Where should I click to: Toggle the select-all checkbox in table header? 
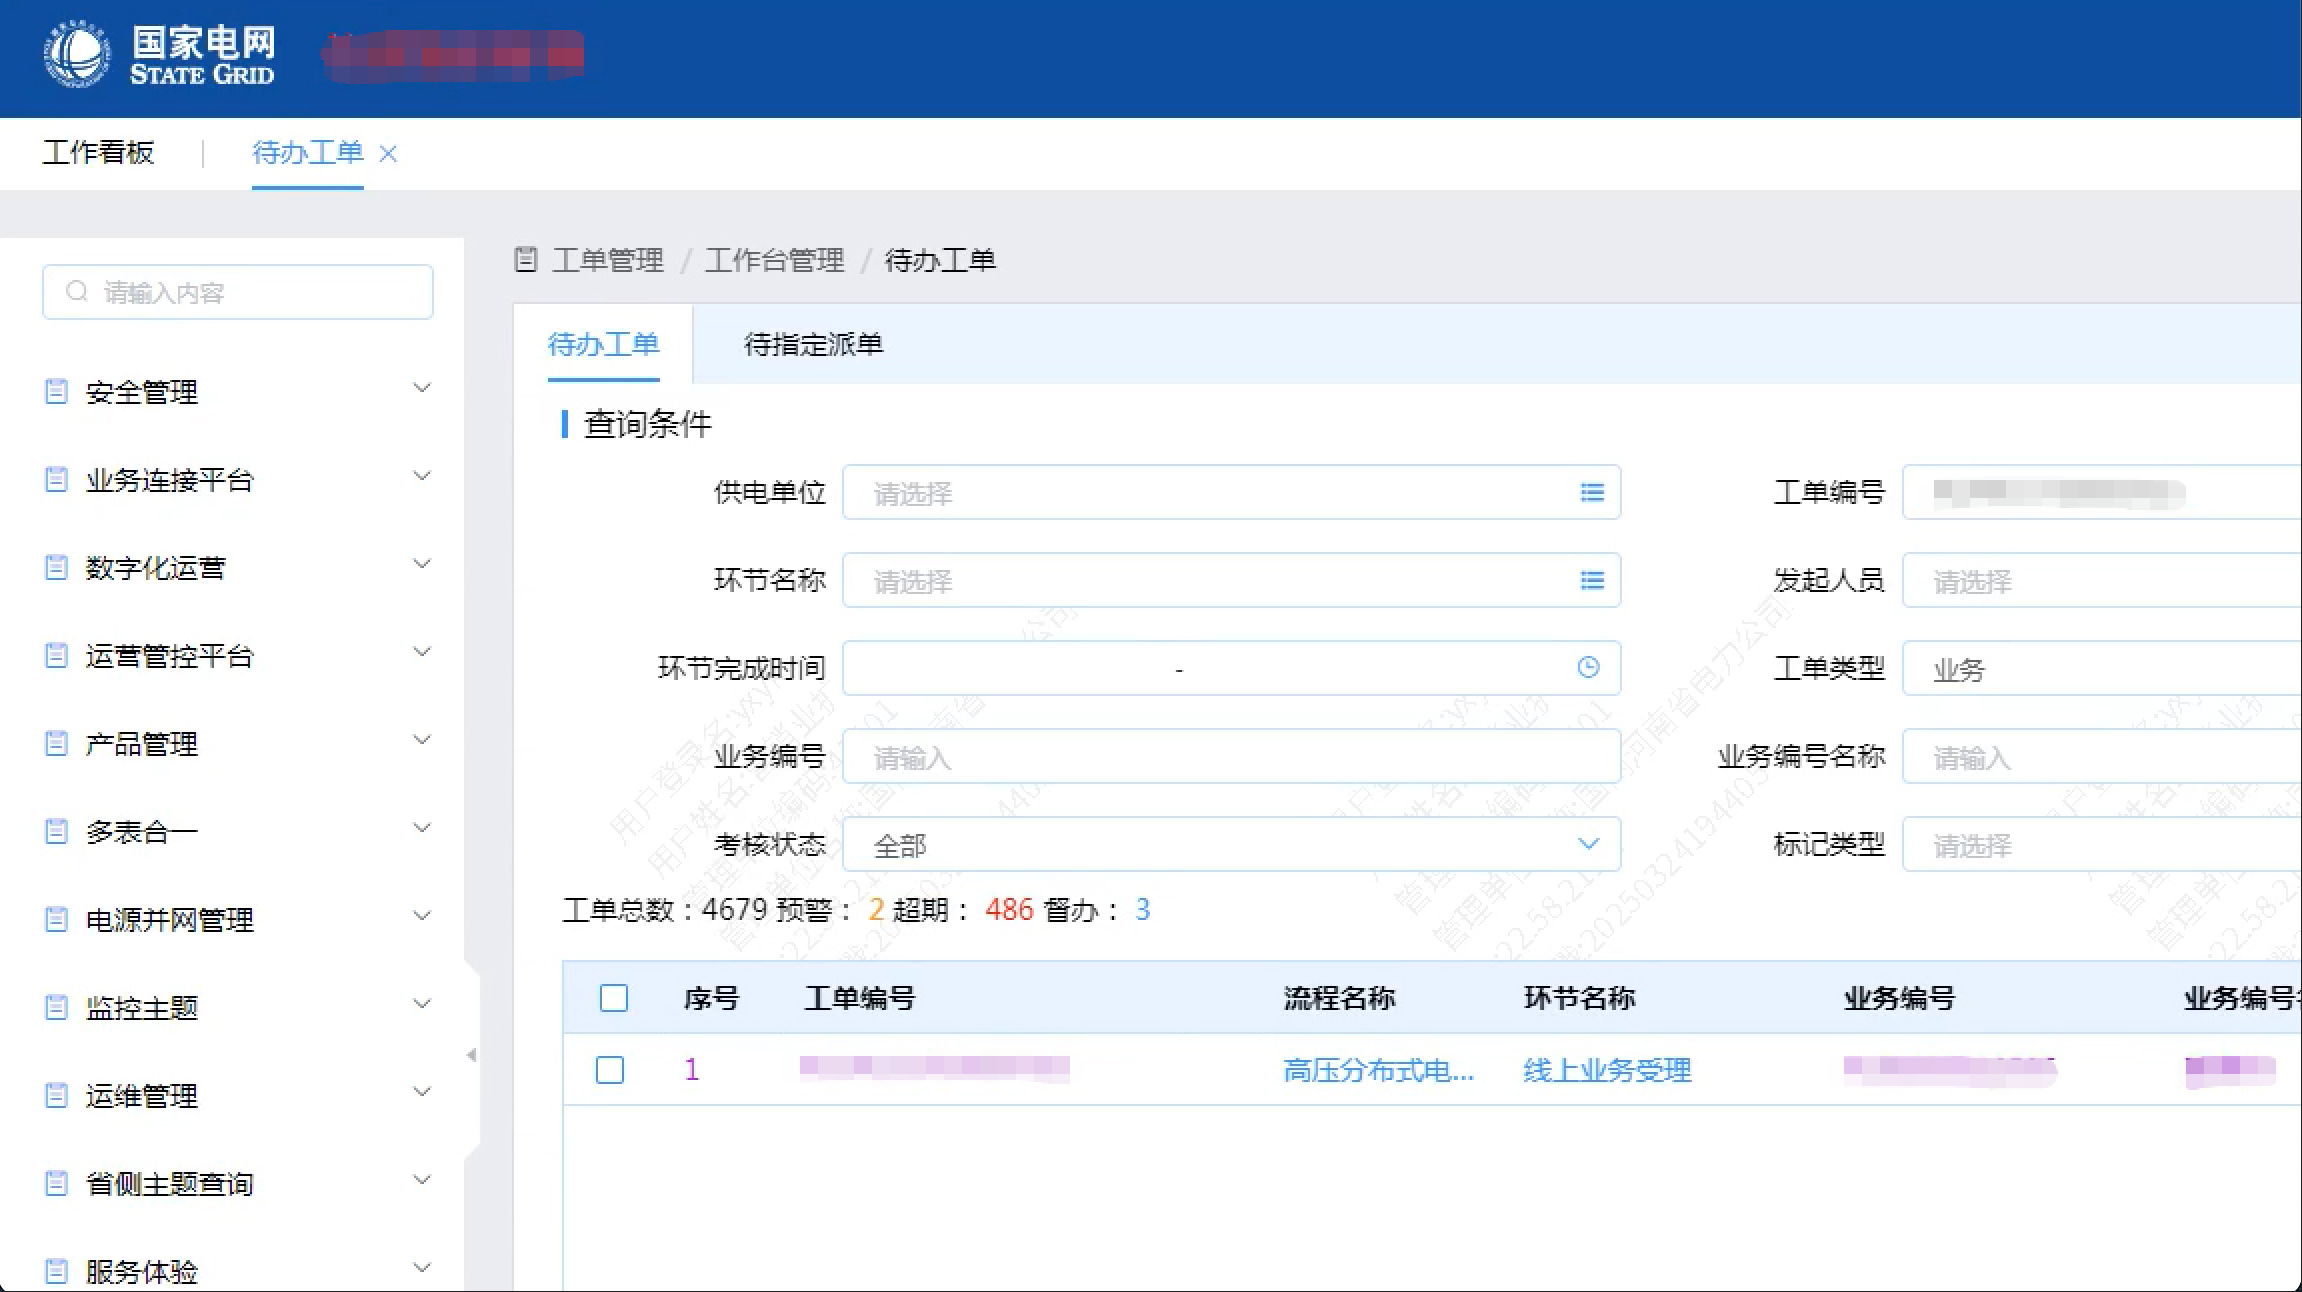[613, 998]
